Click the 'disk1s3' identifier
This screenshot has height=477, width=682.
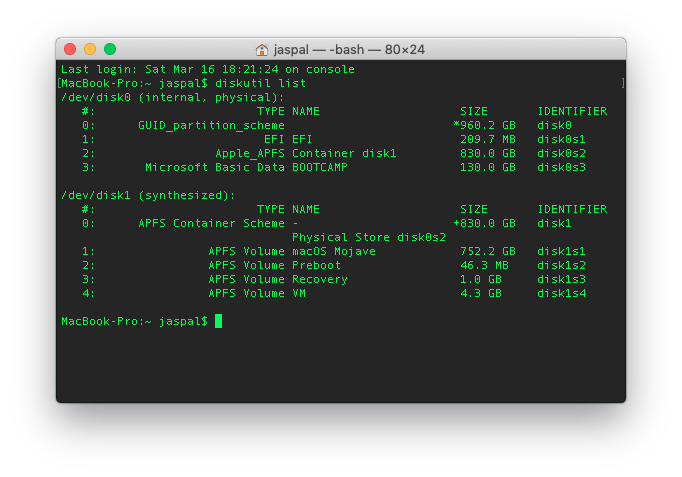click(561, 279)
